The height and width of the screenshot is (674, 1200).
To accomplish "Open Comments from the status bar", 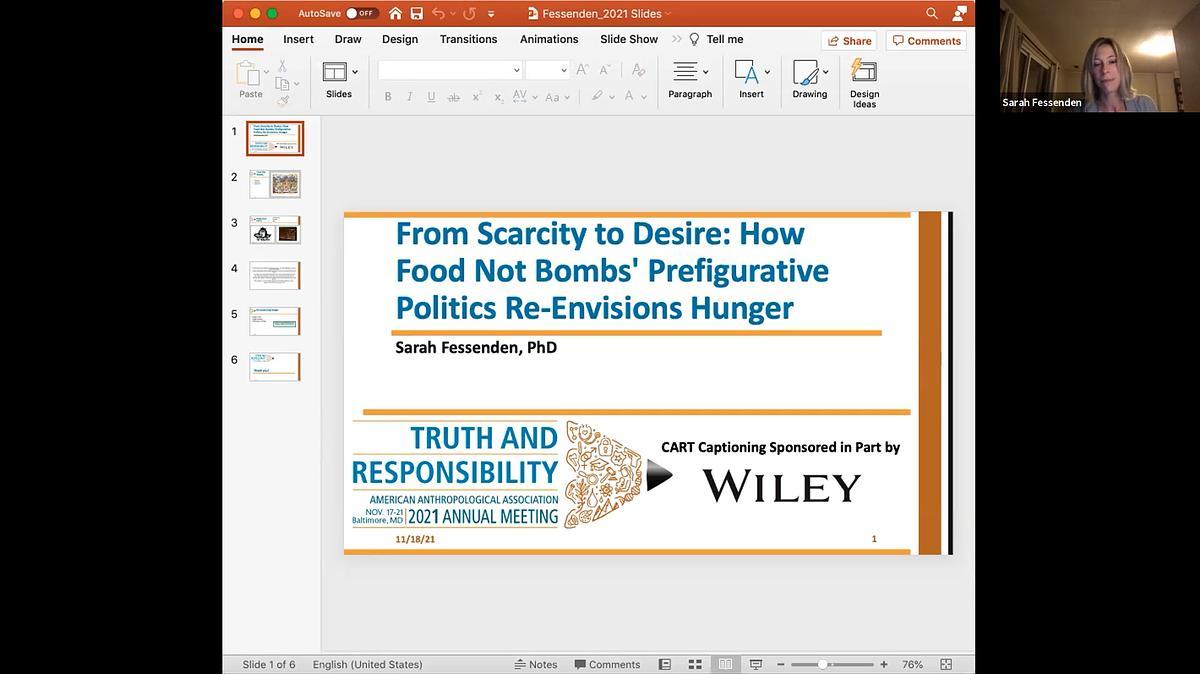I will pos(607,664).
